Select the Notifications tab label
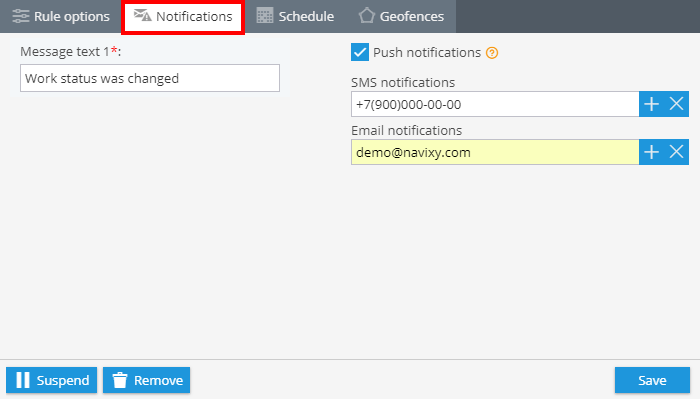 click(194, 17)
